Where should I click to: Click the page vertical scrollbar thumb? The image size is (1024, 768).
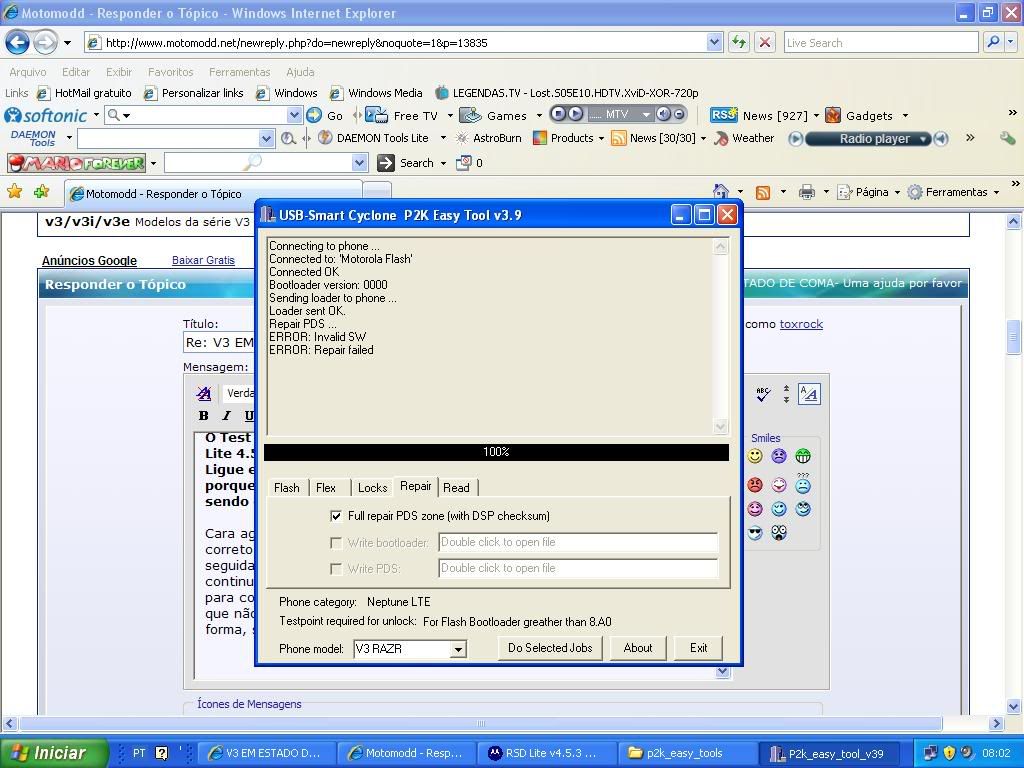coord(1013,337)
